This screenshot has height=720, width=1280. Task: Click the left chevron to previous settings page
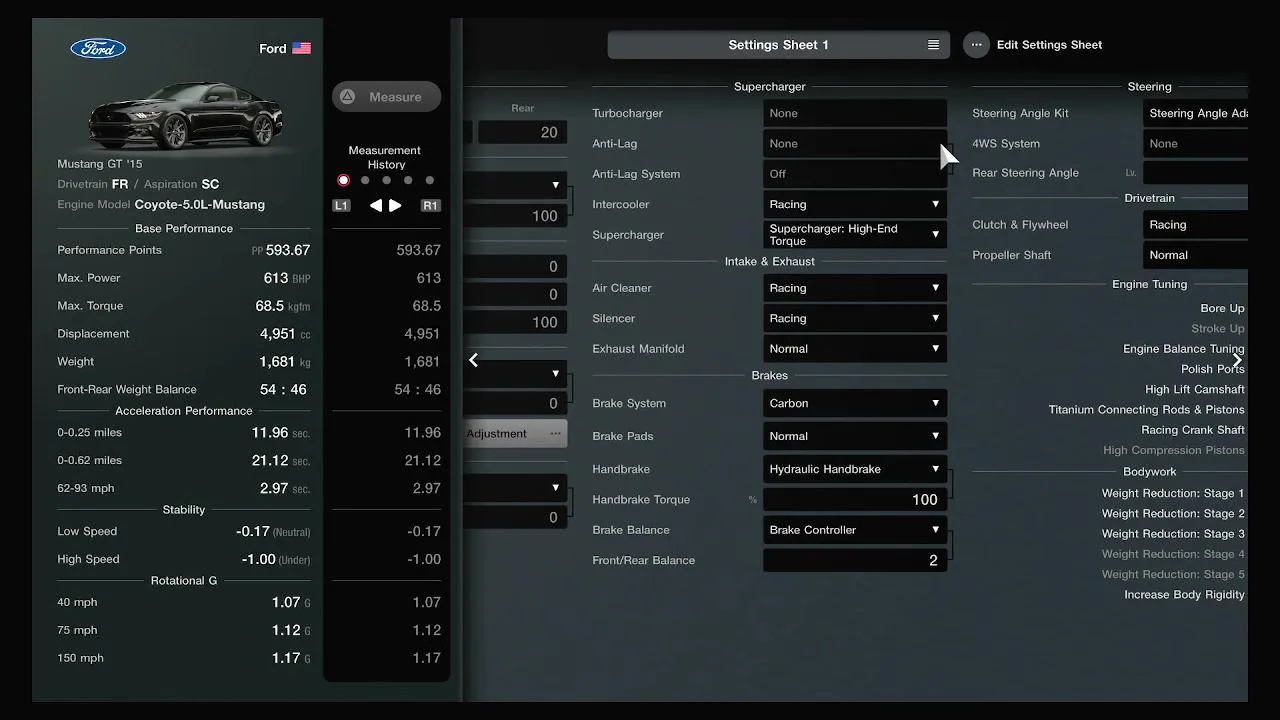(474, 360)
